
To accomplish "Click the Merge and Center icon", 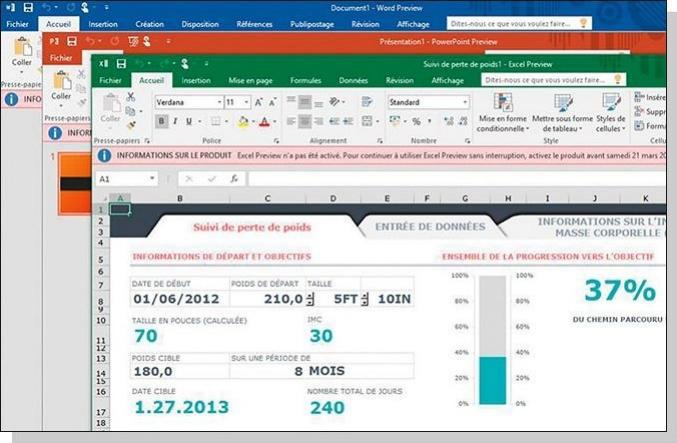I will (367, 121).
